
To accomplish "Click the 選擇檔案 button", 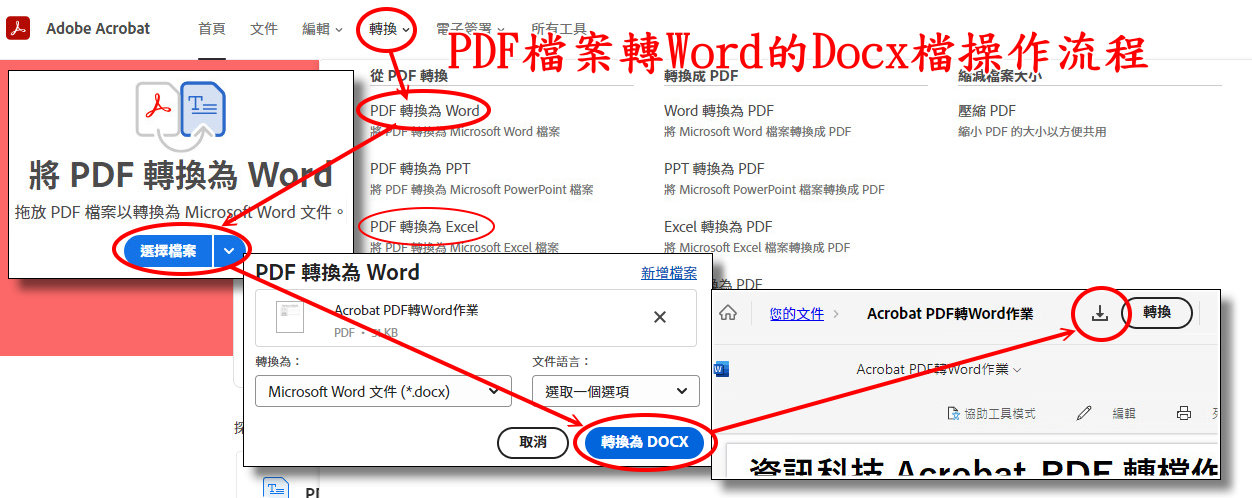I will coord(168,251).
